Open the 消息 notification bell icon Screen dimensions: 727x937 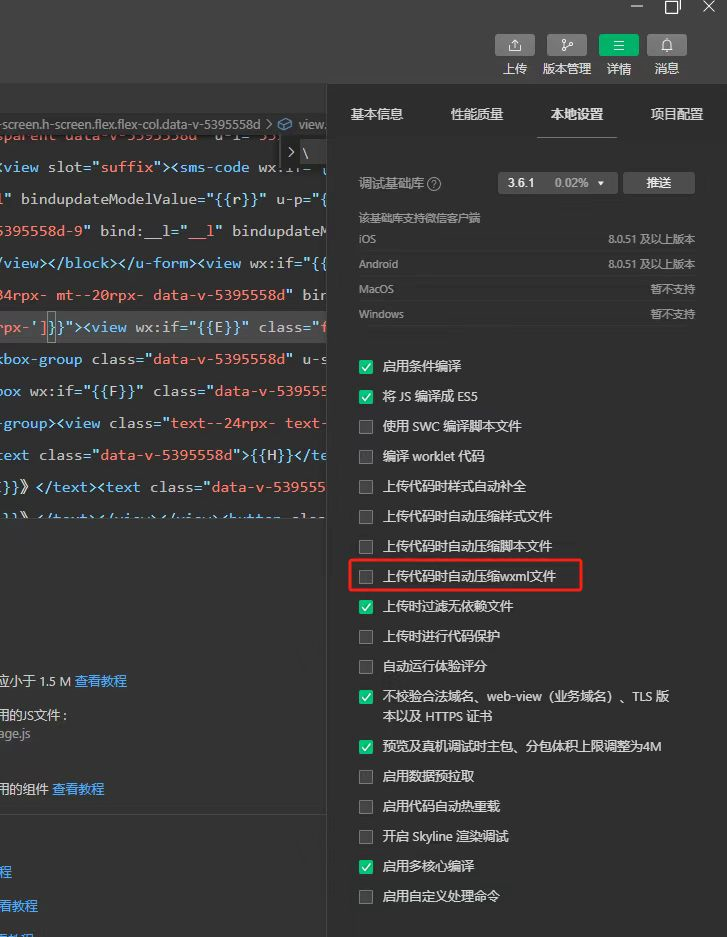(666, 45)
